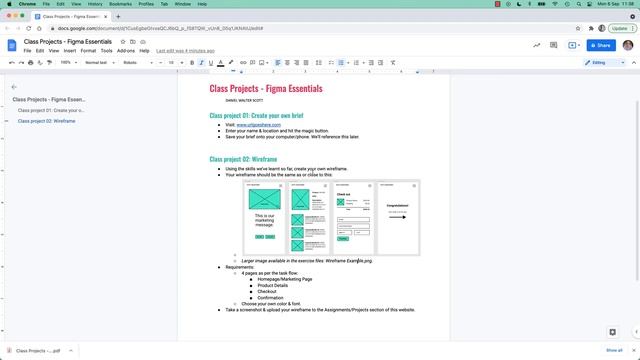Open Chrome's Bookmarks menu in menu bar
This screenshot has height=360, width=640.
click(120, 4)
